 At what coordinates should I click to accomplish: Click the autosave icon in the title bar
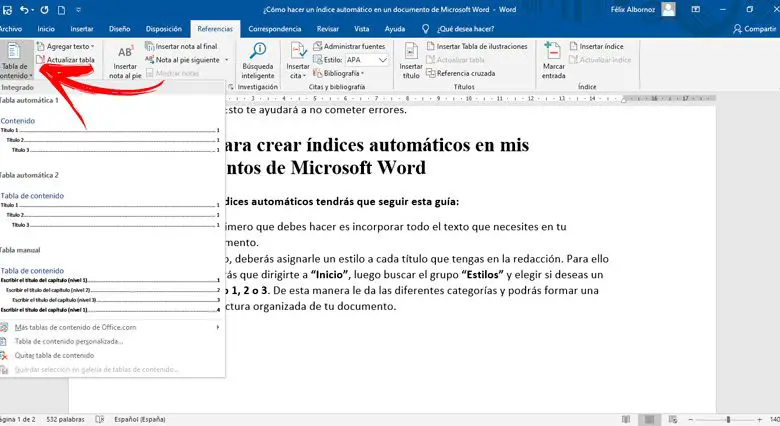[x=7, y=9]
